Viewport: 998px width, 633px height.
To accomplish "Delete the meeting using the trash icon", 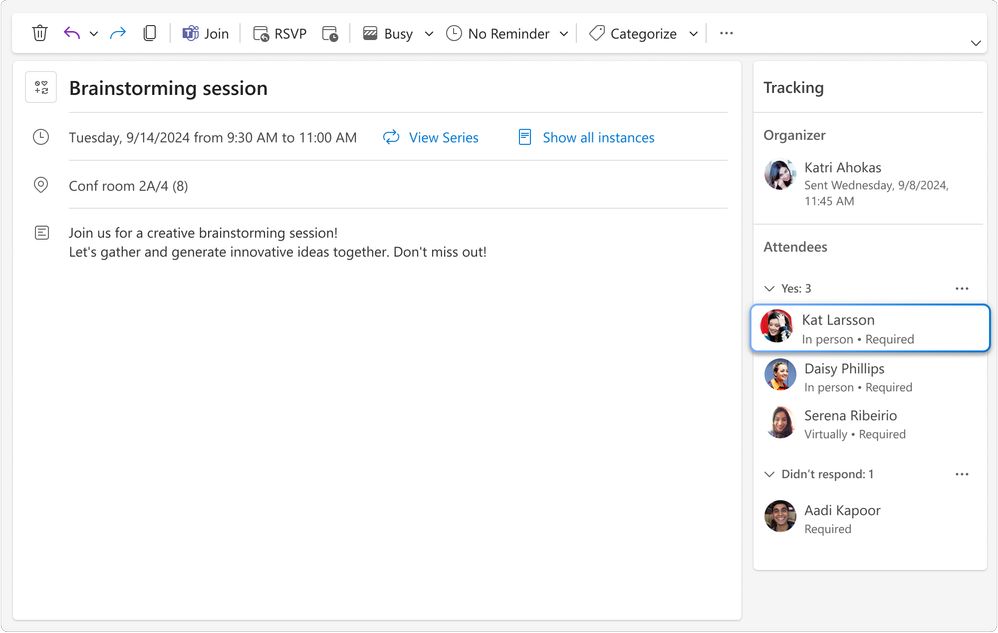I will point(39,32).
